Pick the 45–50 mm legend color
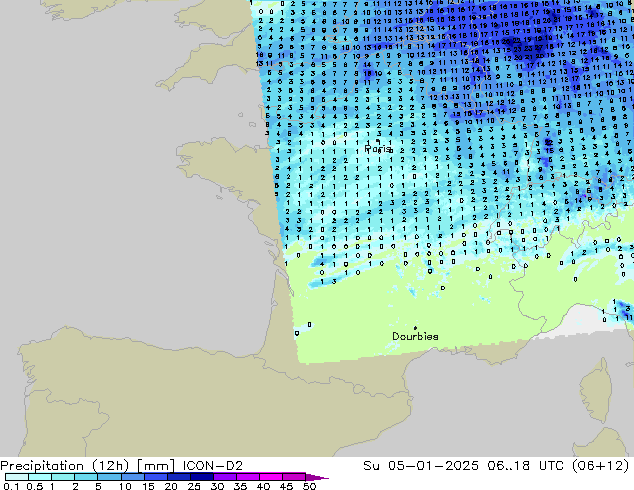 [x=294, y=477]
